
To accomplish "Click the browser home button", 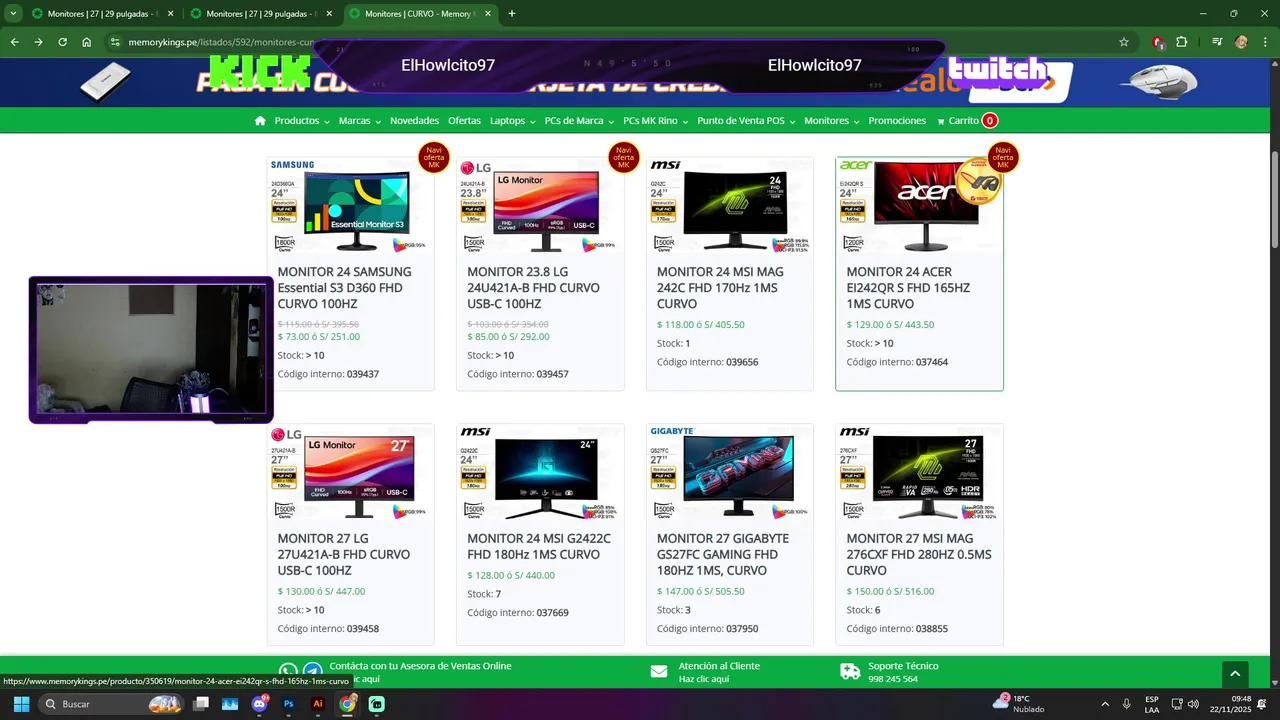I will tap(87, 42).
